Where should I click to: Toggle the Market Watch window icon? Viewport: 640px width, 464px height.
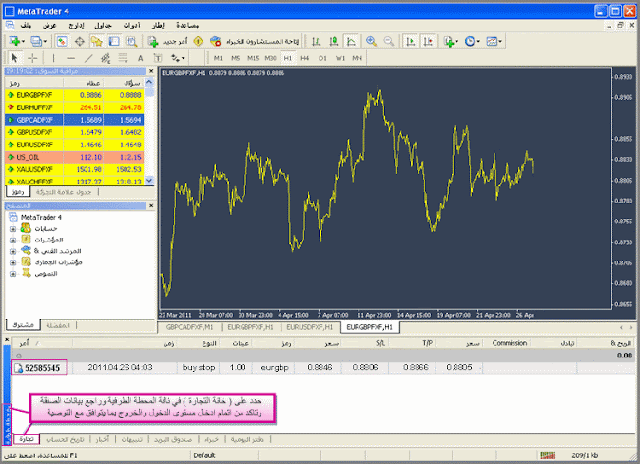[x=62, y=41]
